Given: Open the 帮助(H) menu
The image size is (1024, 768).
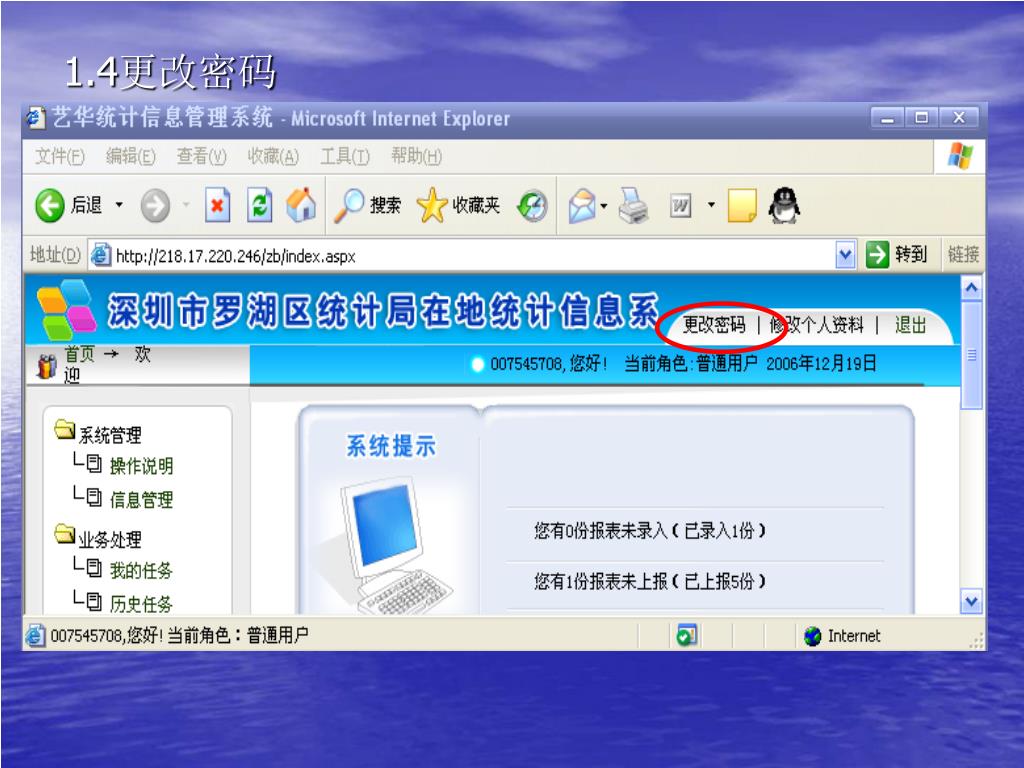Looking at the screenshot, I should [416, 157].
